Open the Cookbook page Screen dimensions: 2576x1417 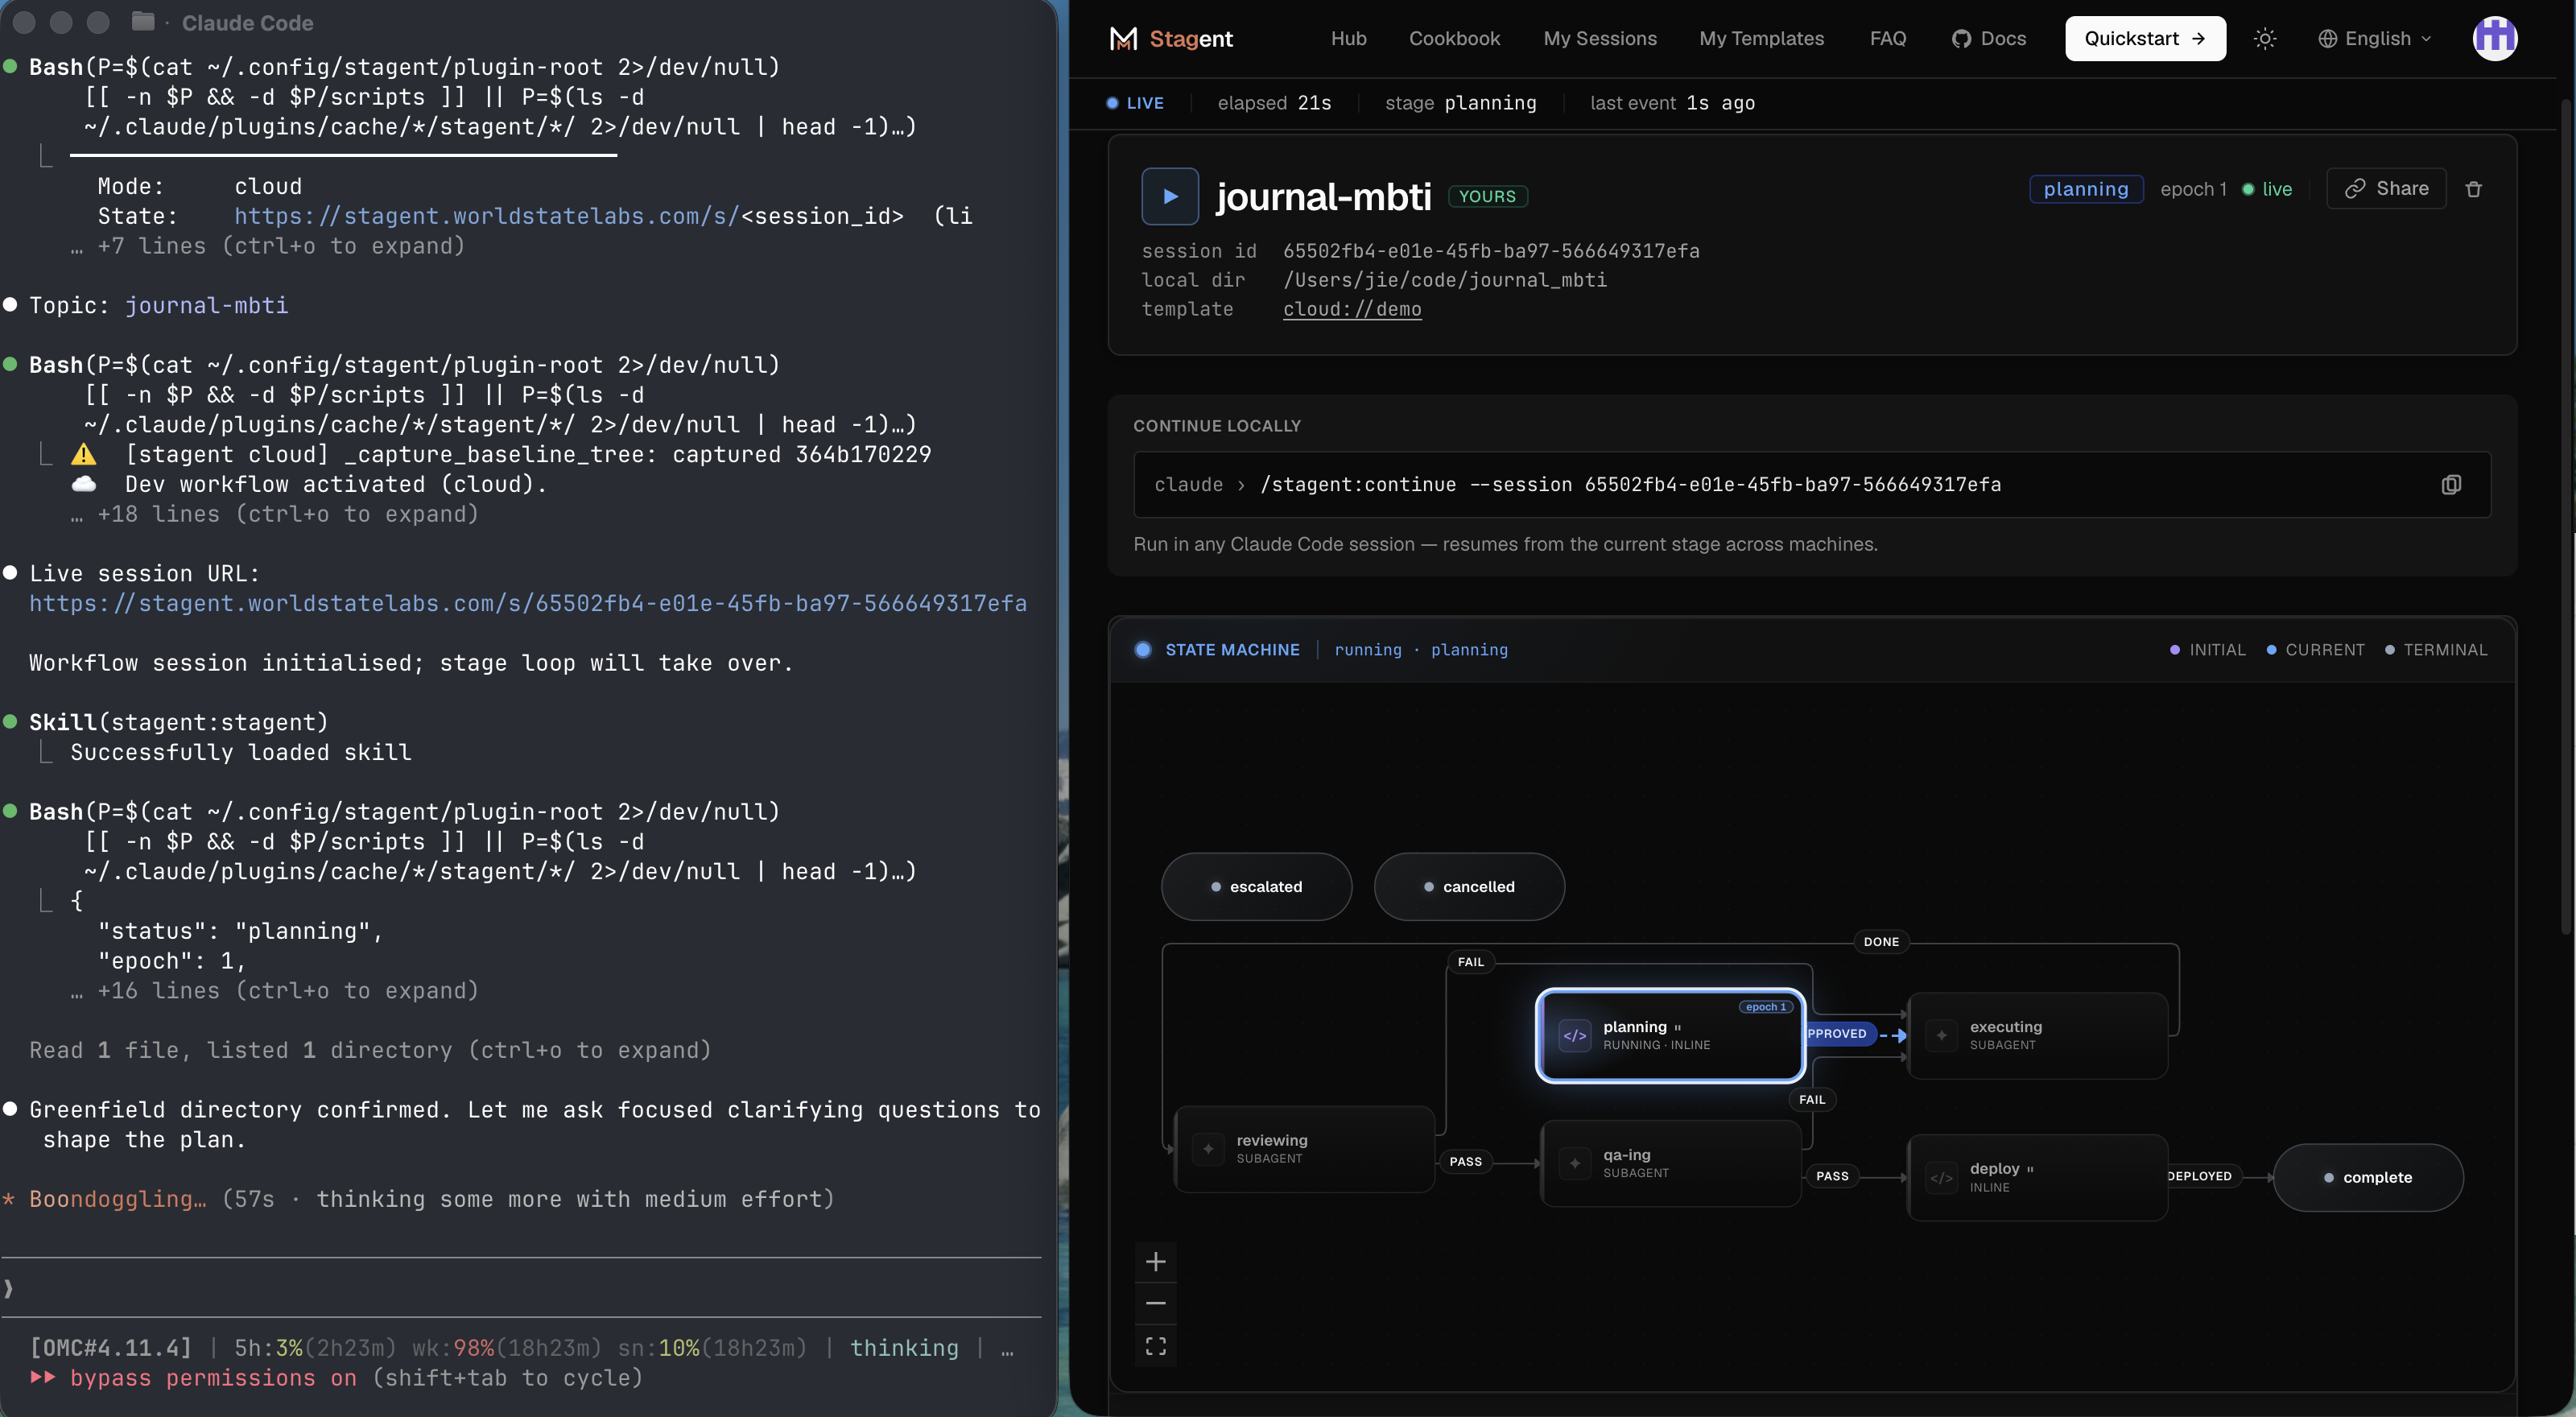coord(1454,38)
